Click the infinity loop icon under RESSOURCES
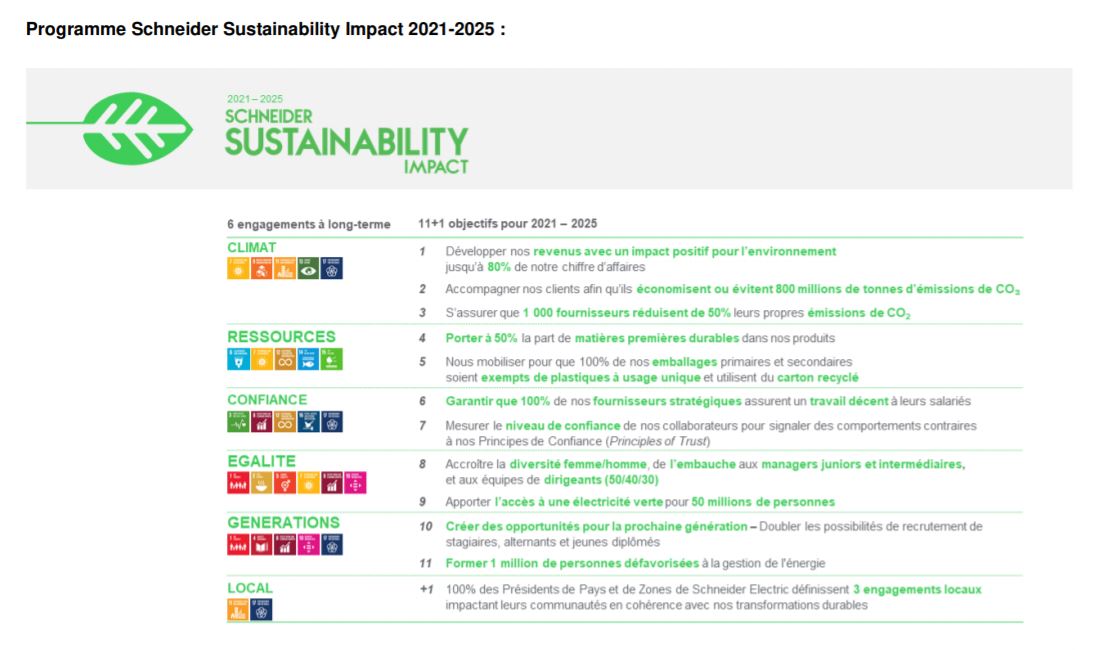Viewport: 1093px width, 650px height. 285,359
